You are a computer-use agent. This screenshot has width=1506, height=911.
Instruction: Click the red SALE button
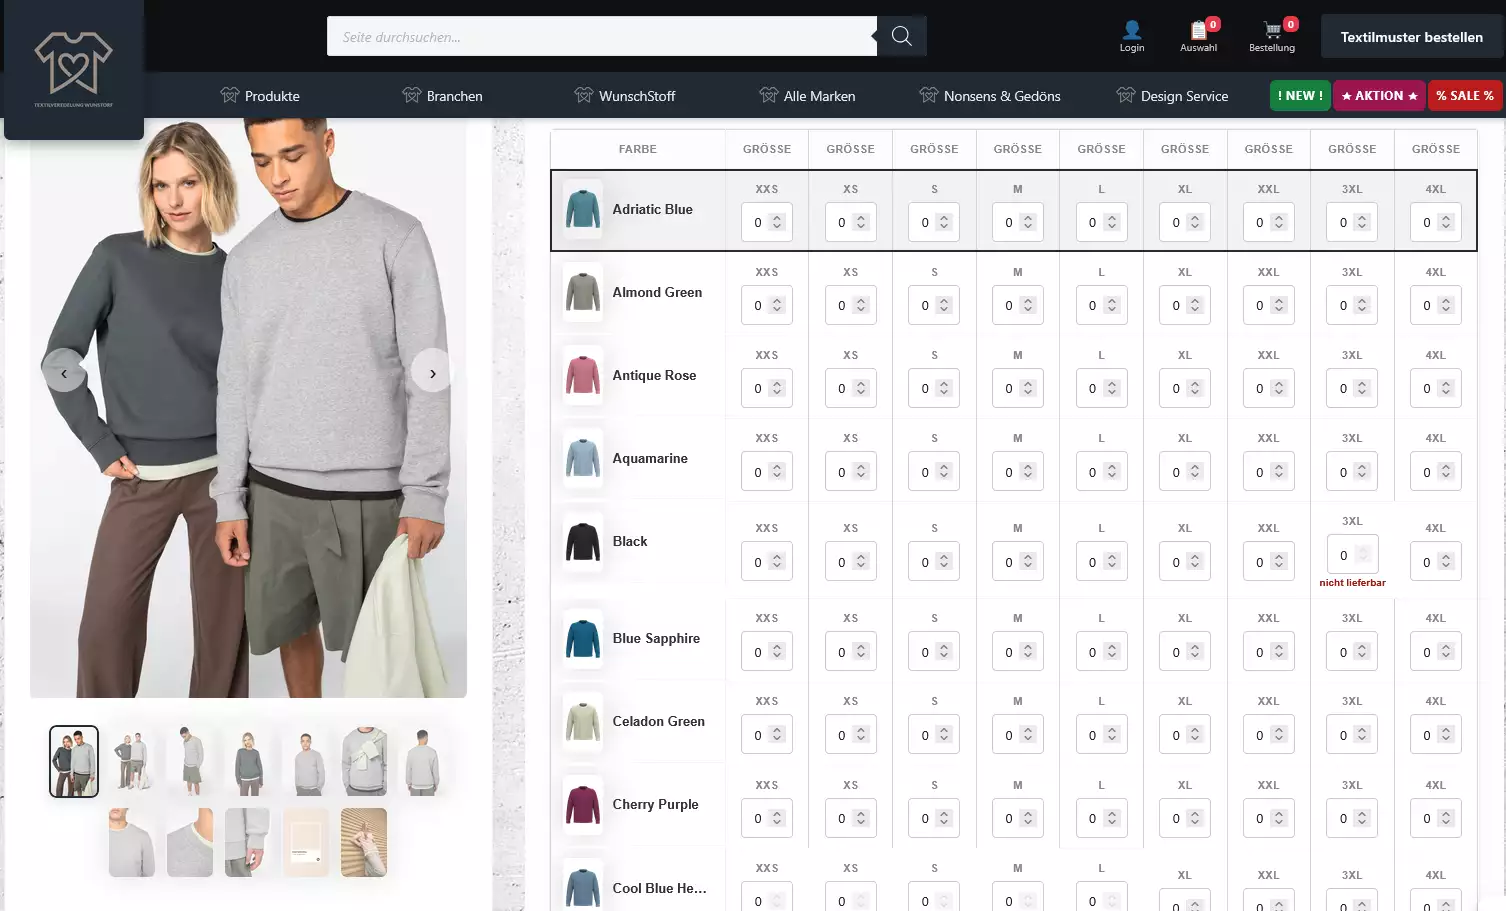pos(1465,96)
